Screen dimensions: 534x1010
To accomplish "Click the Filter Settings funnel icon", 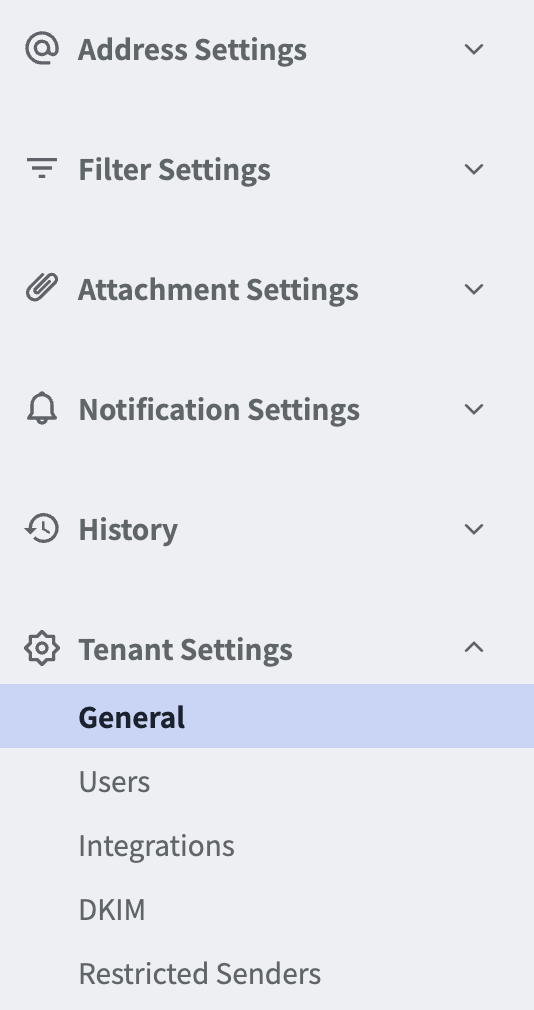I will point(42,169).
